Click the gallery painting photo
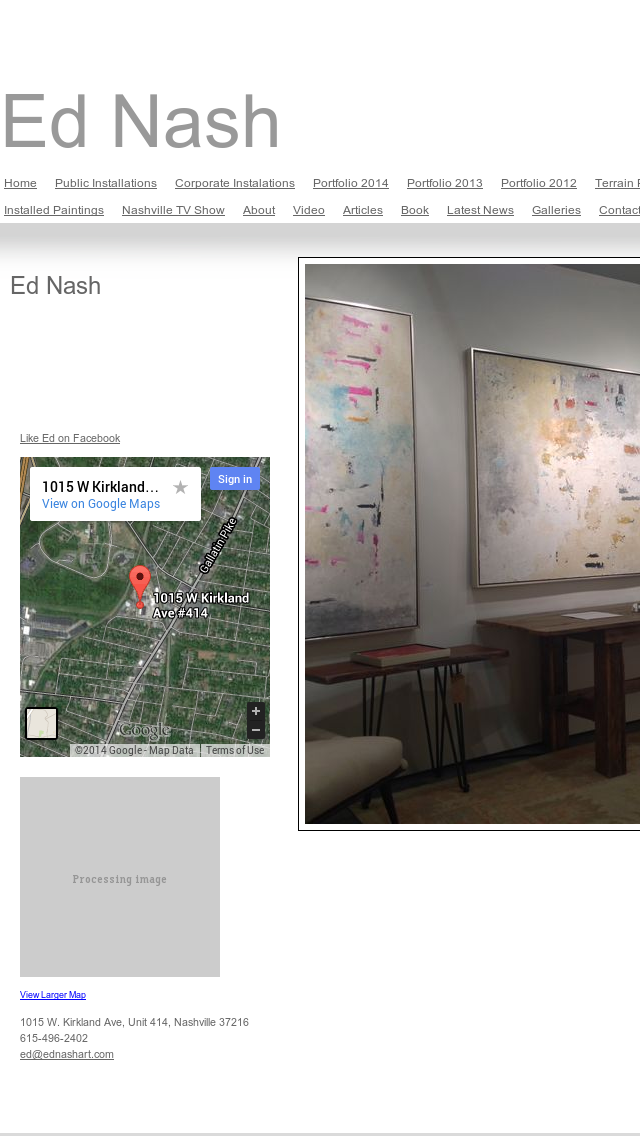Screen dimensions: 640x1136 [x=473, y=543]
